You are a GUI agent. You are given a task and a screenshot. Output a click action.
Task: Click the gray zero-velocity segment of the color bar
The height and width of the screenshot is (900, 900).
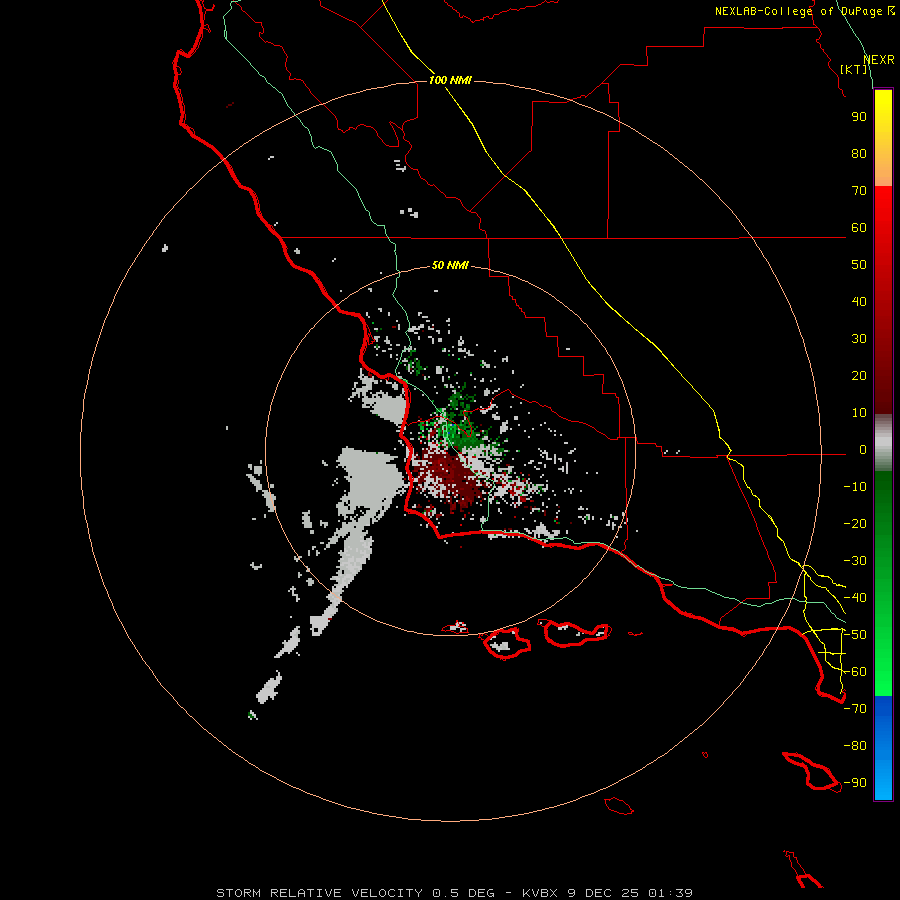[x=883, y=443]
